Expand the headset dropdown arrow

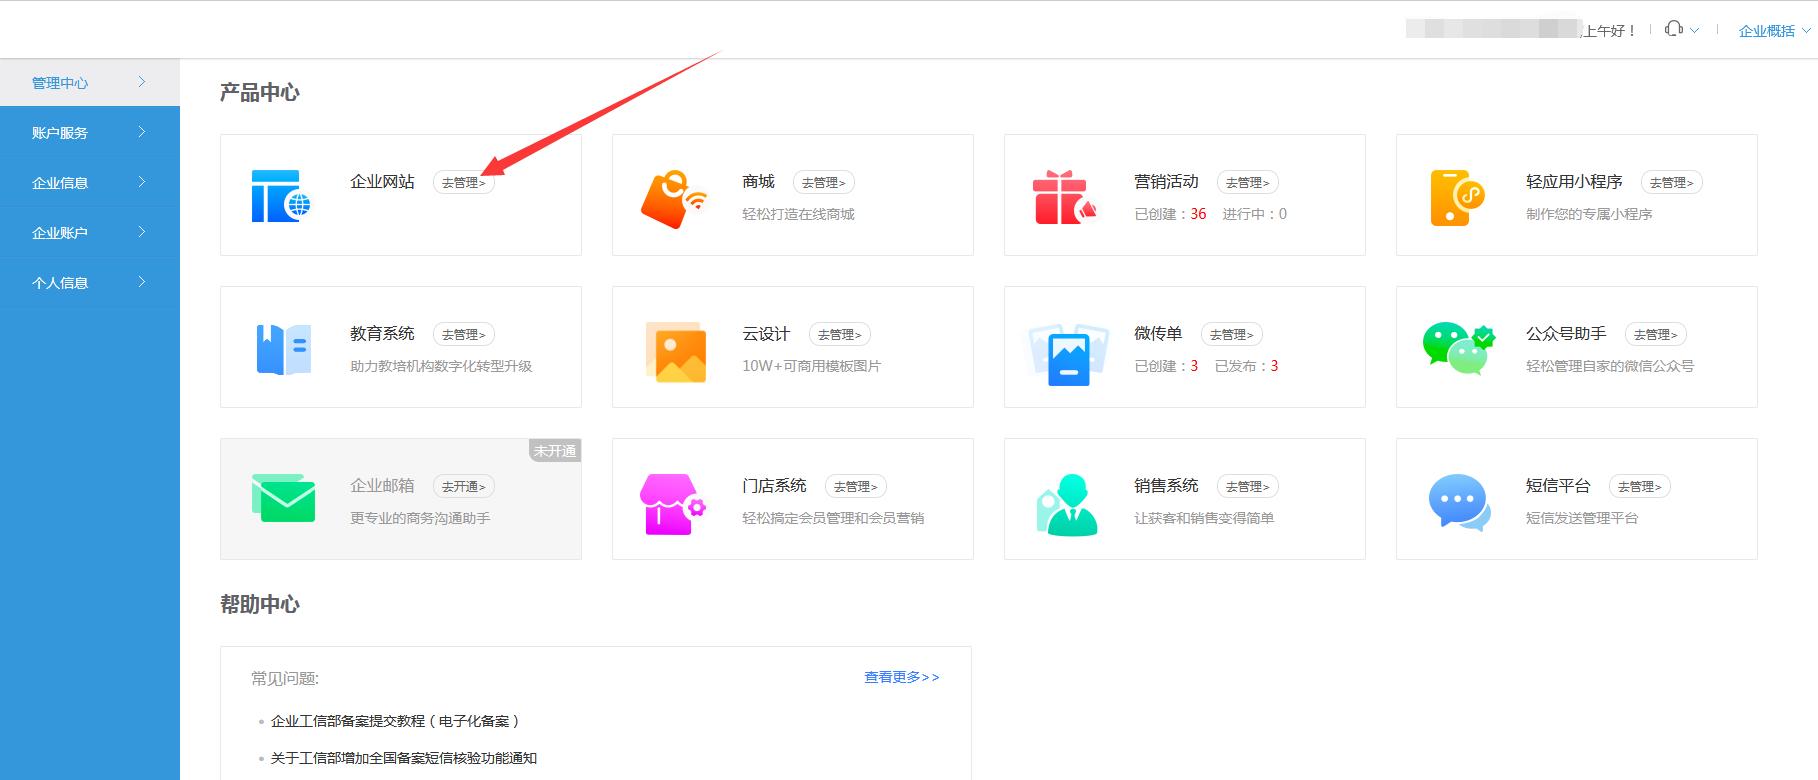click(1694, 31)
